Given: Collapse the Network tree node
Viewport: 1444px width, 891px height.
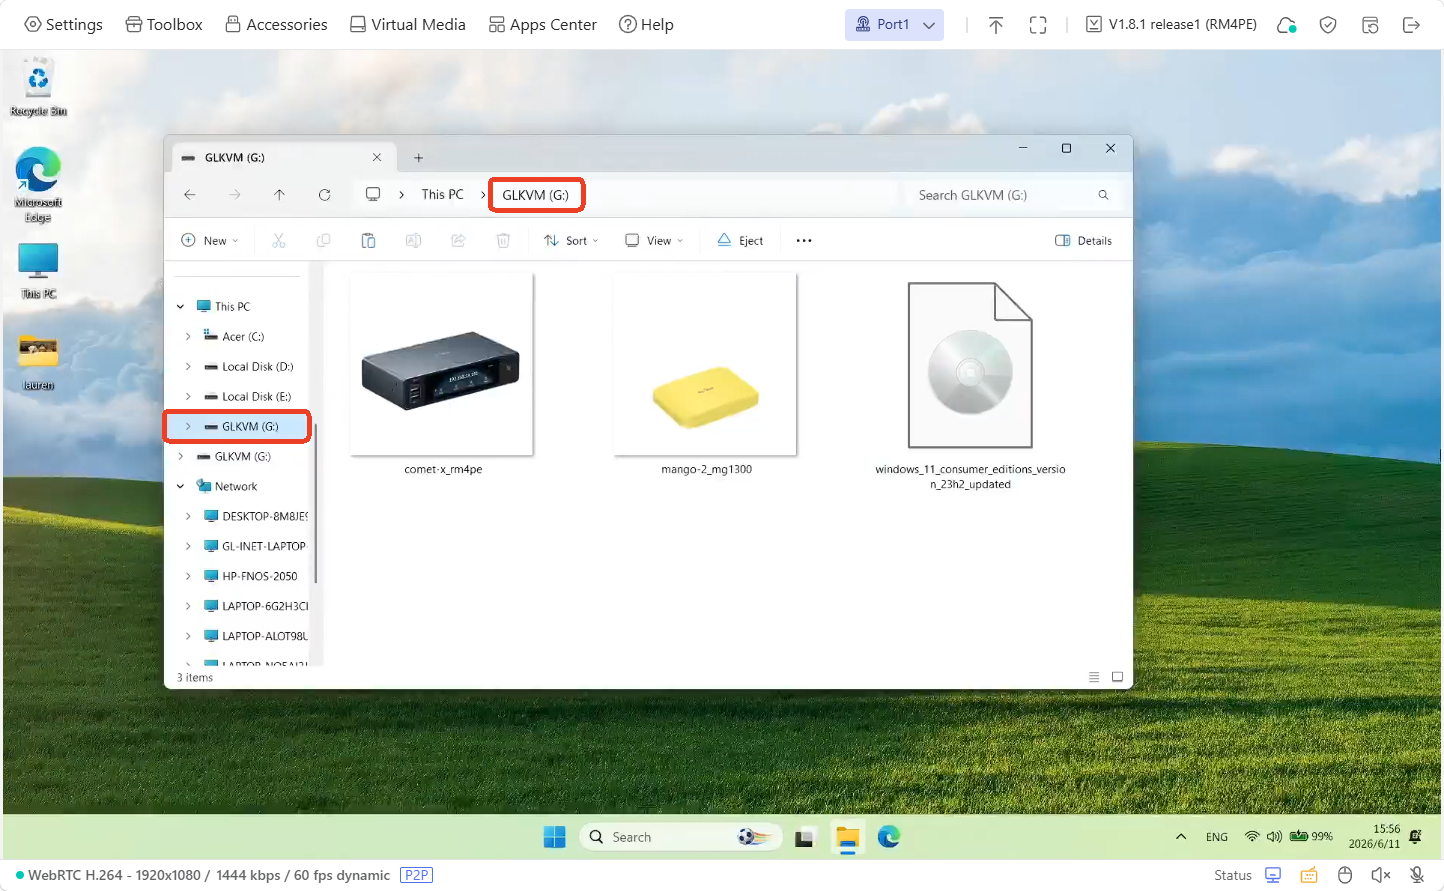Looking at the screenshot, I should coord(181,487).
